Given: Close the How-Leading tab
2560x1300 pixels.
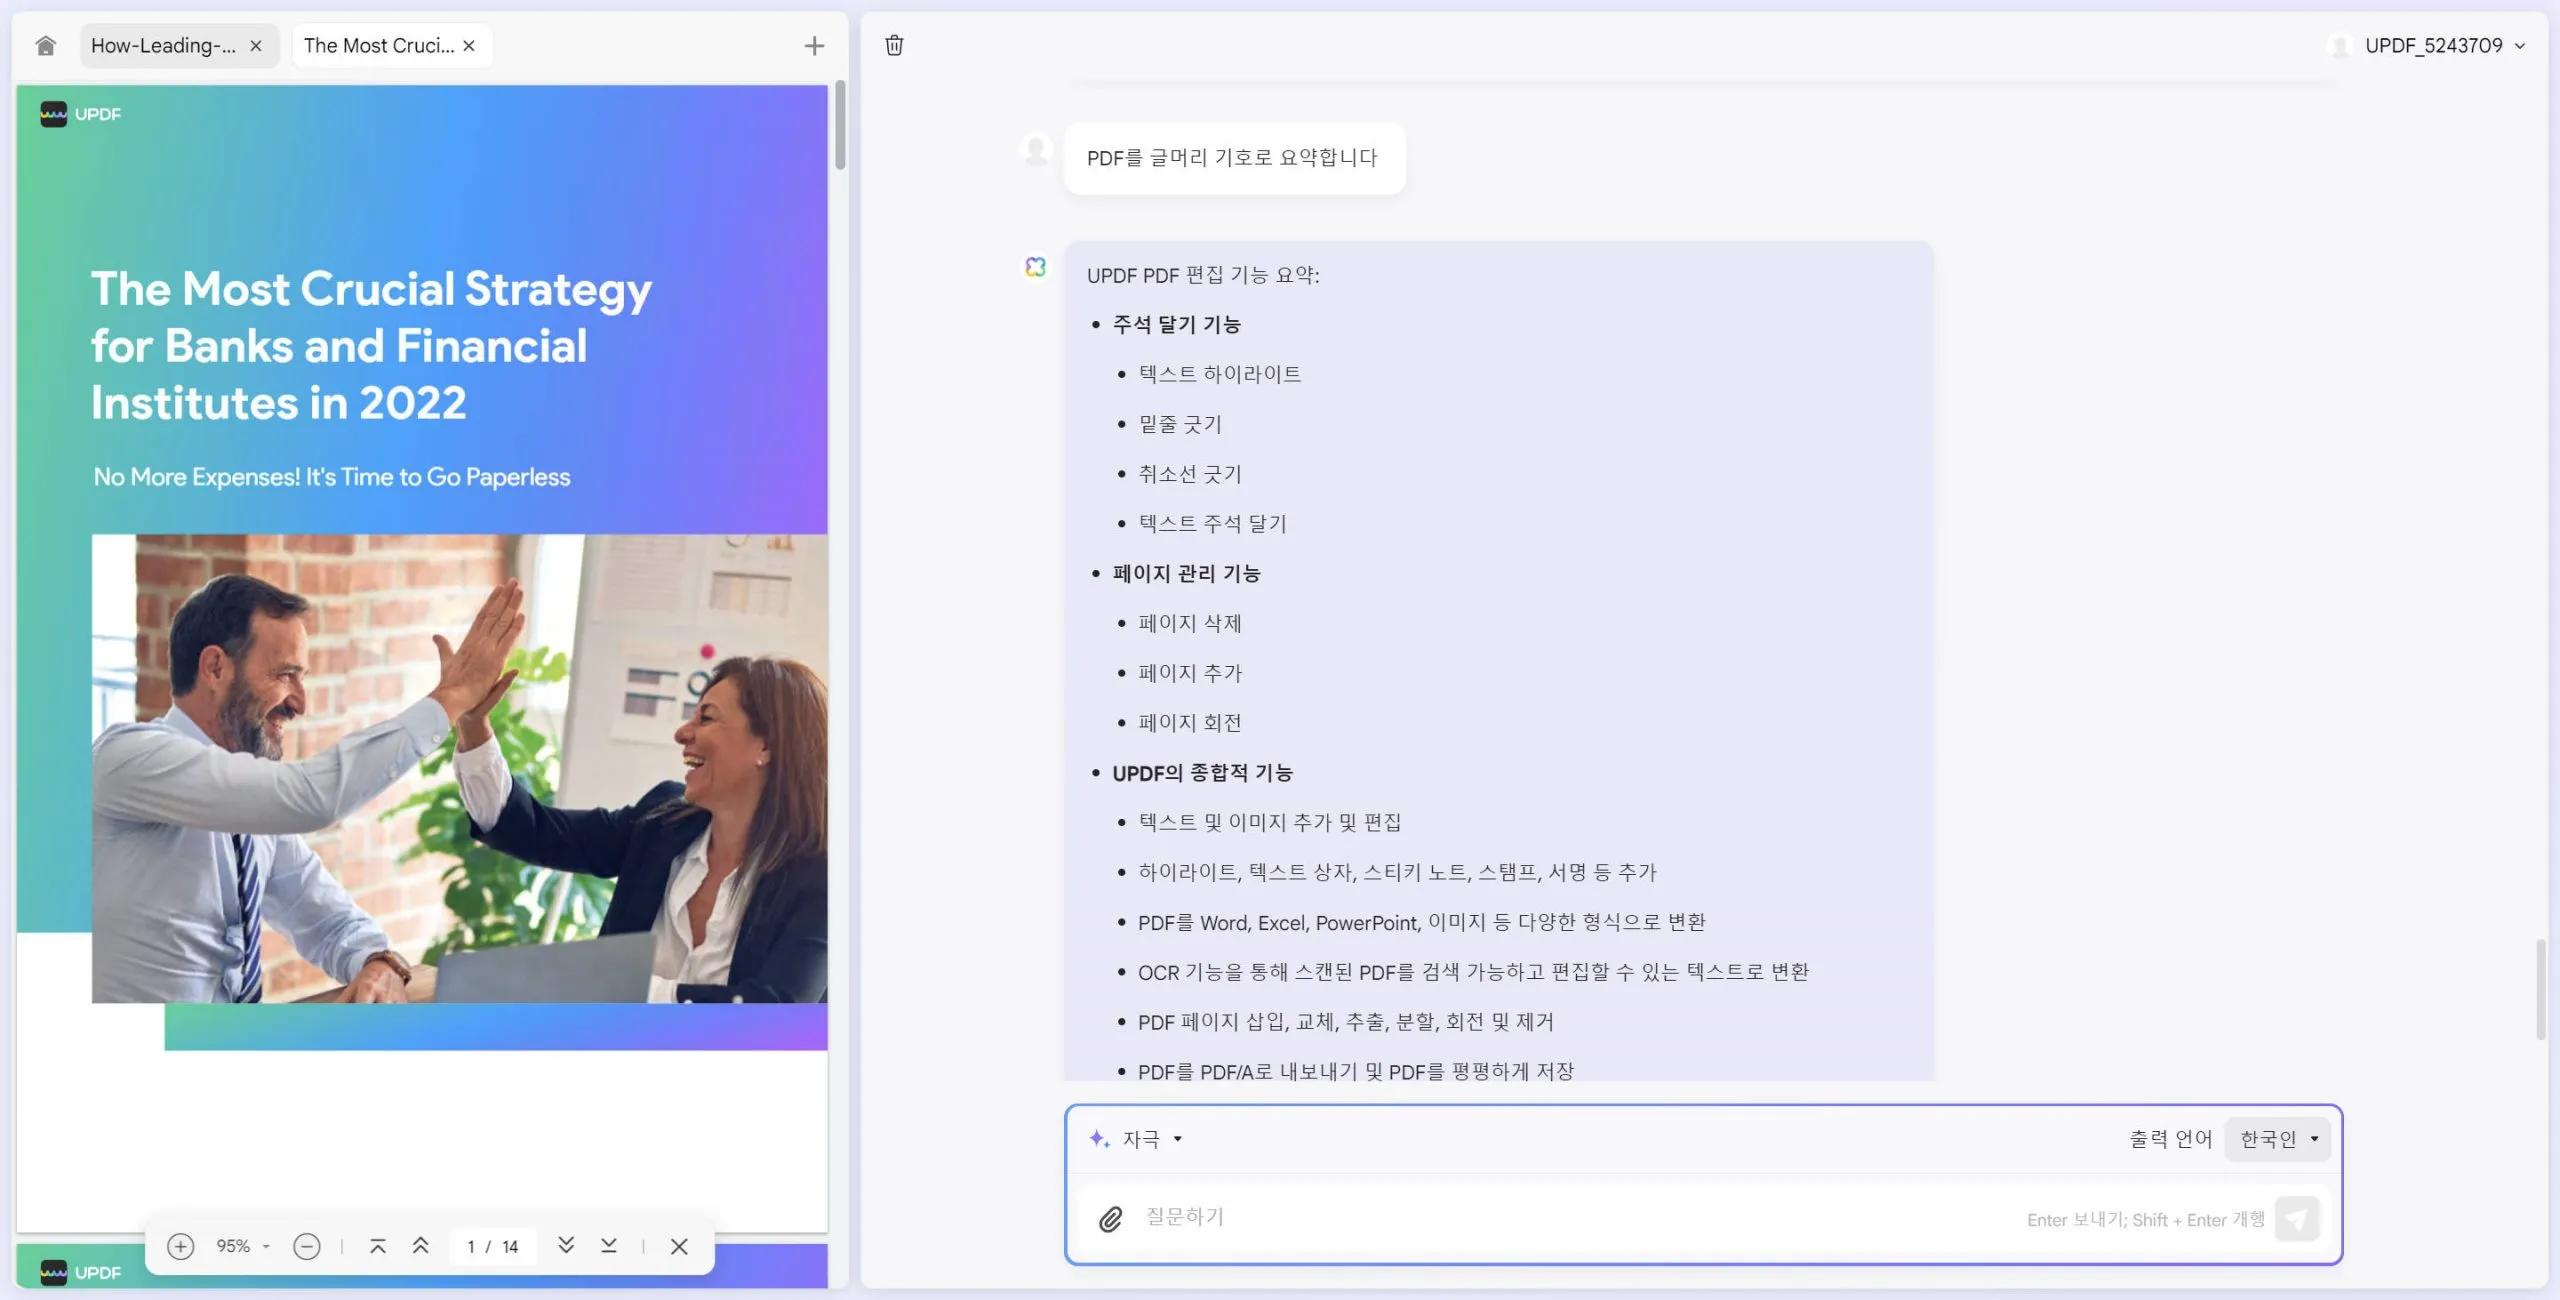Looking at the screenshot, I should click(x=256, y=46).
